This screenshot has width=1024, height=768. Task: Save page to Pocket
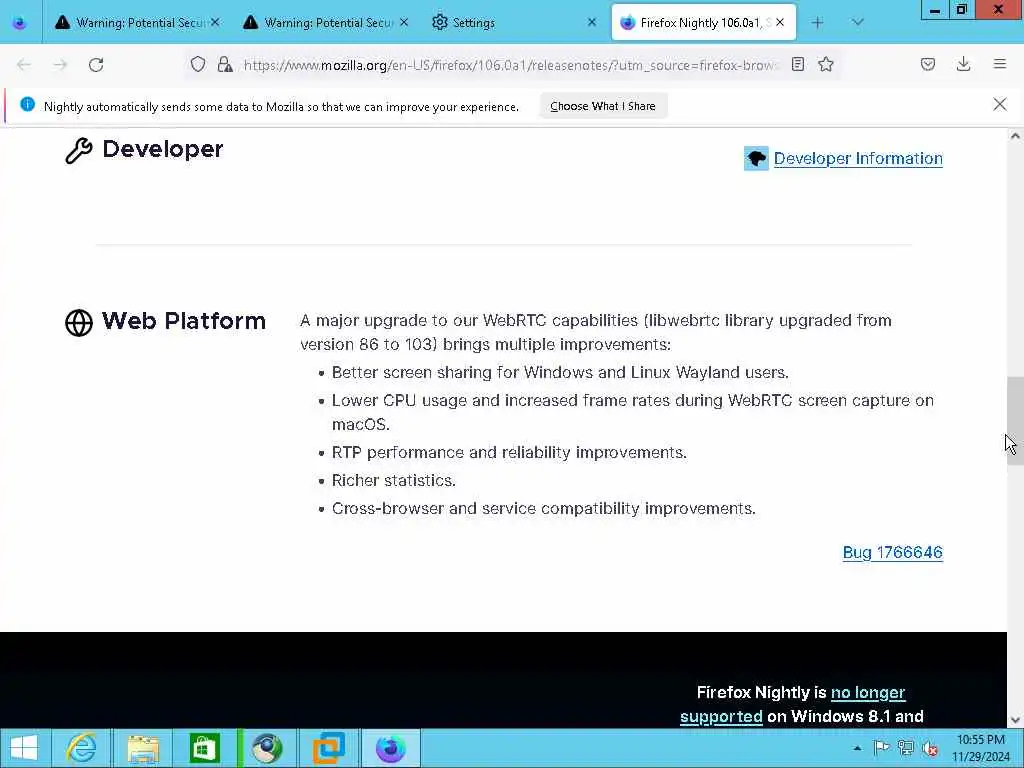pyautogui.click(x=928, y=64)
